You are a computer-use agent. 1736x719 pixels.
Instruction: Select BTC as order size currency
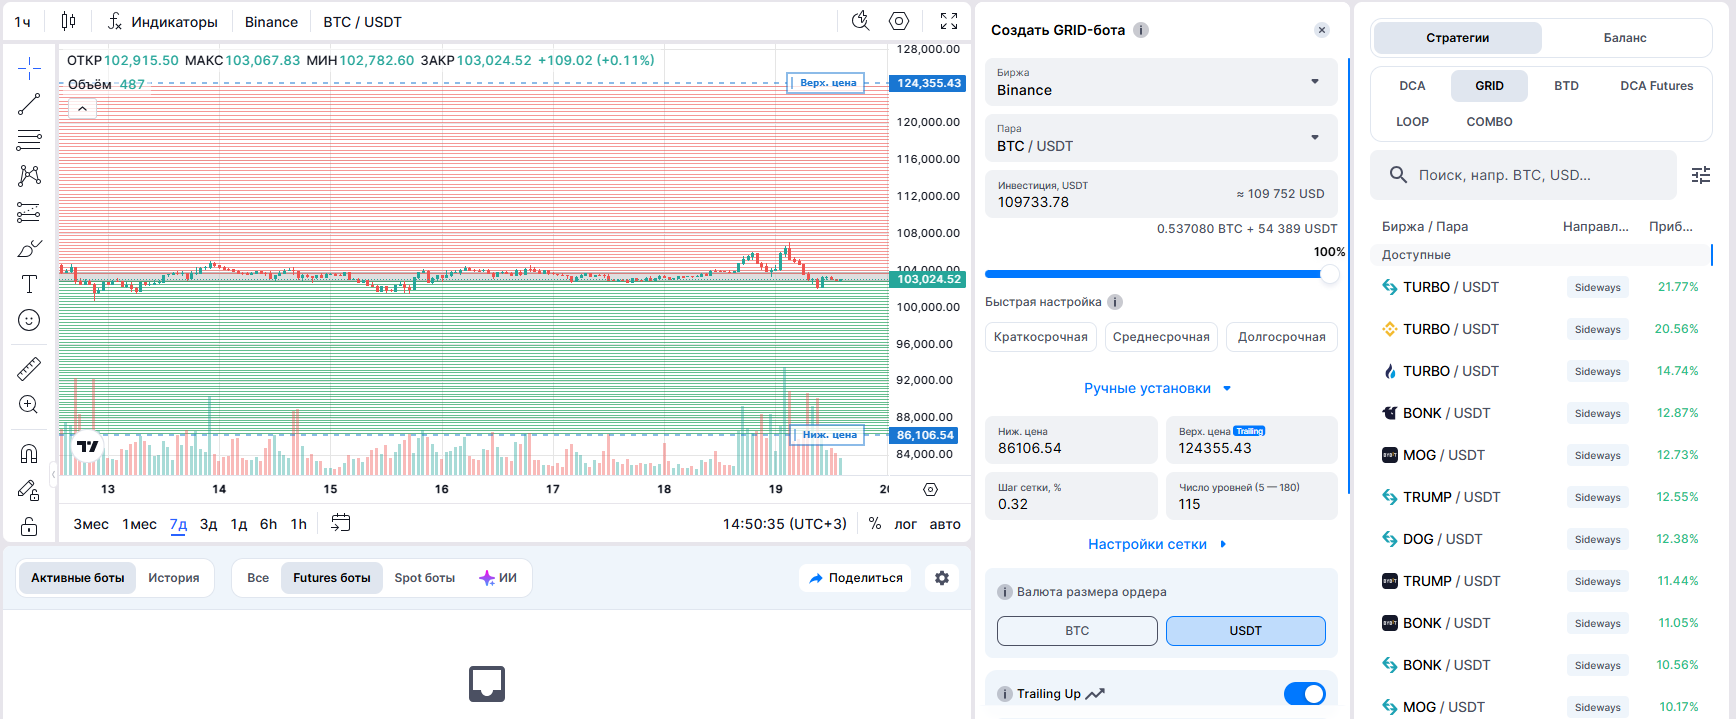(1077, 631)
